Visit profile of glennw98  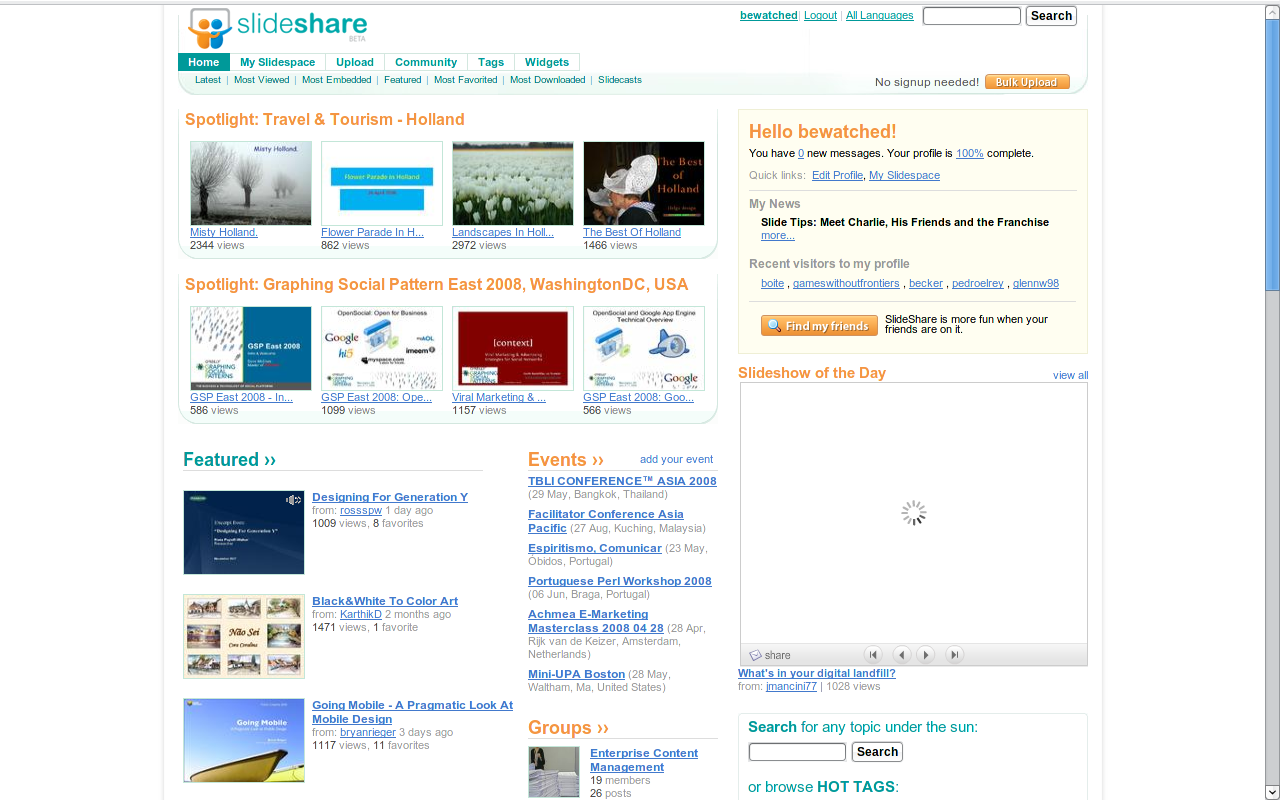[x=1036, y=284]
